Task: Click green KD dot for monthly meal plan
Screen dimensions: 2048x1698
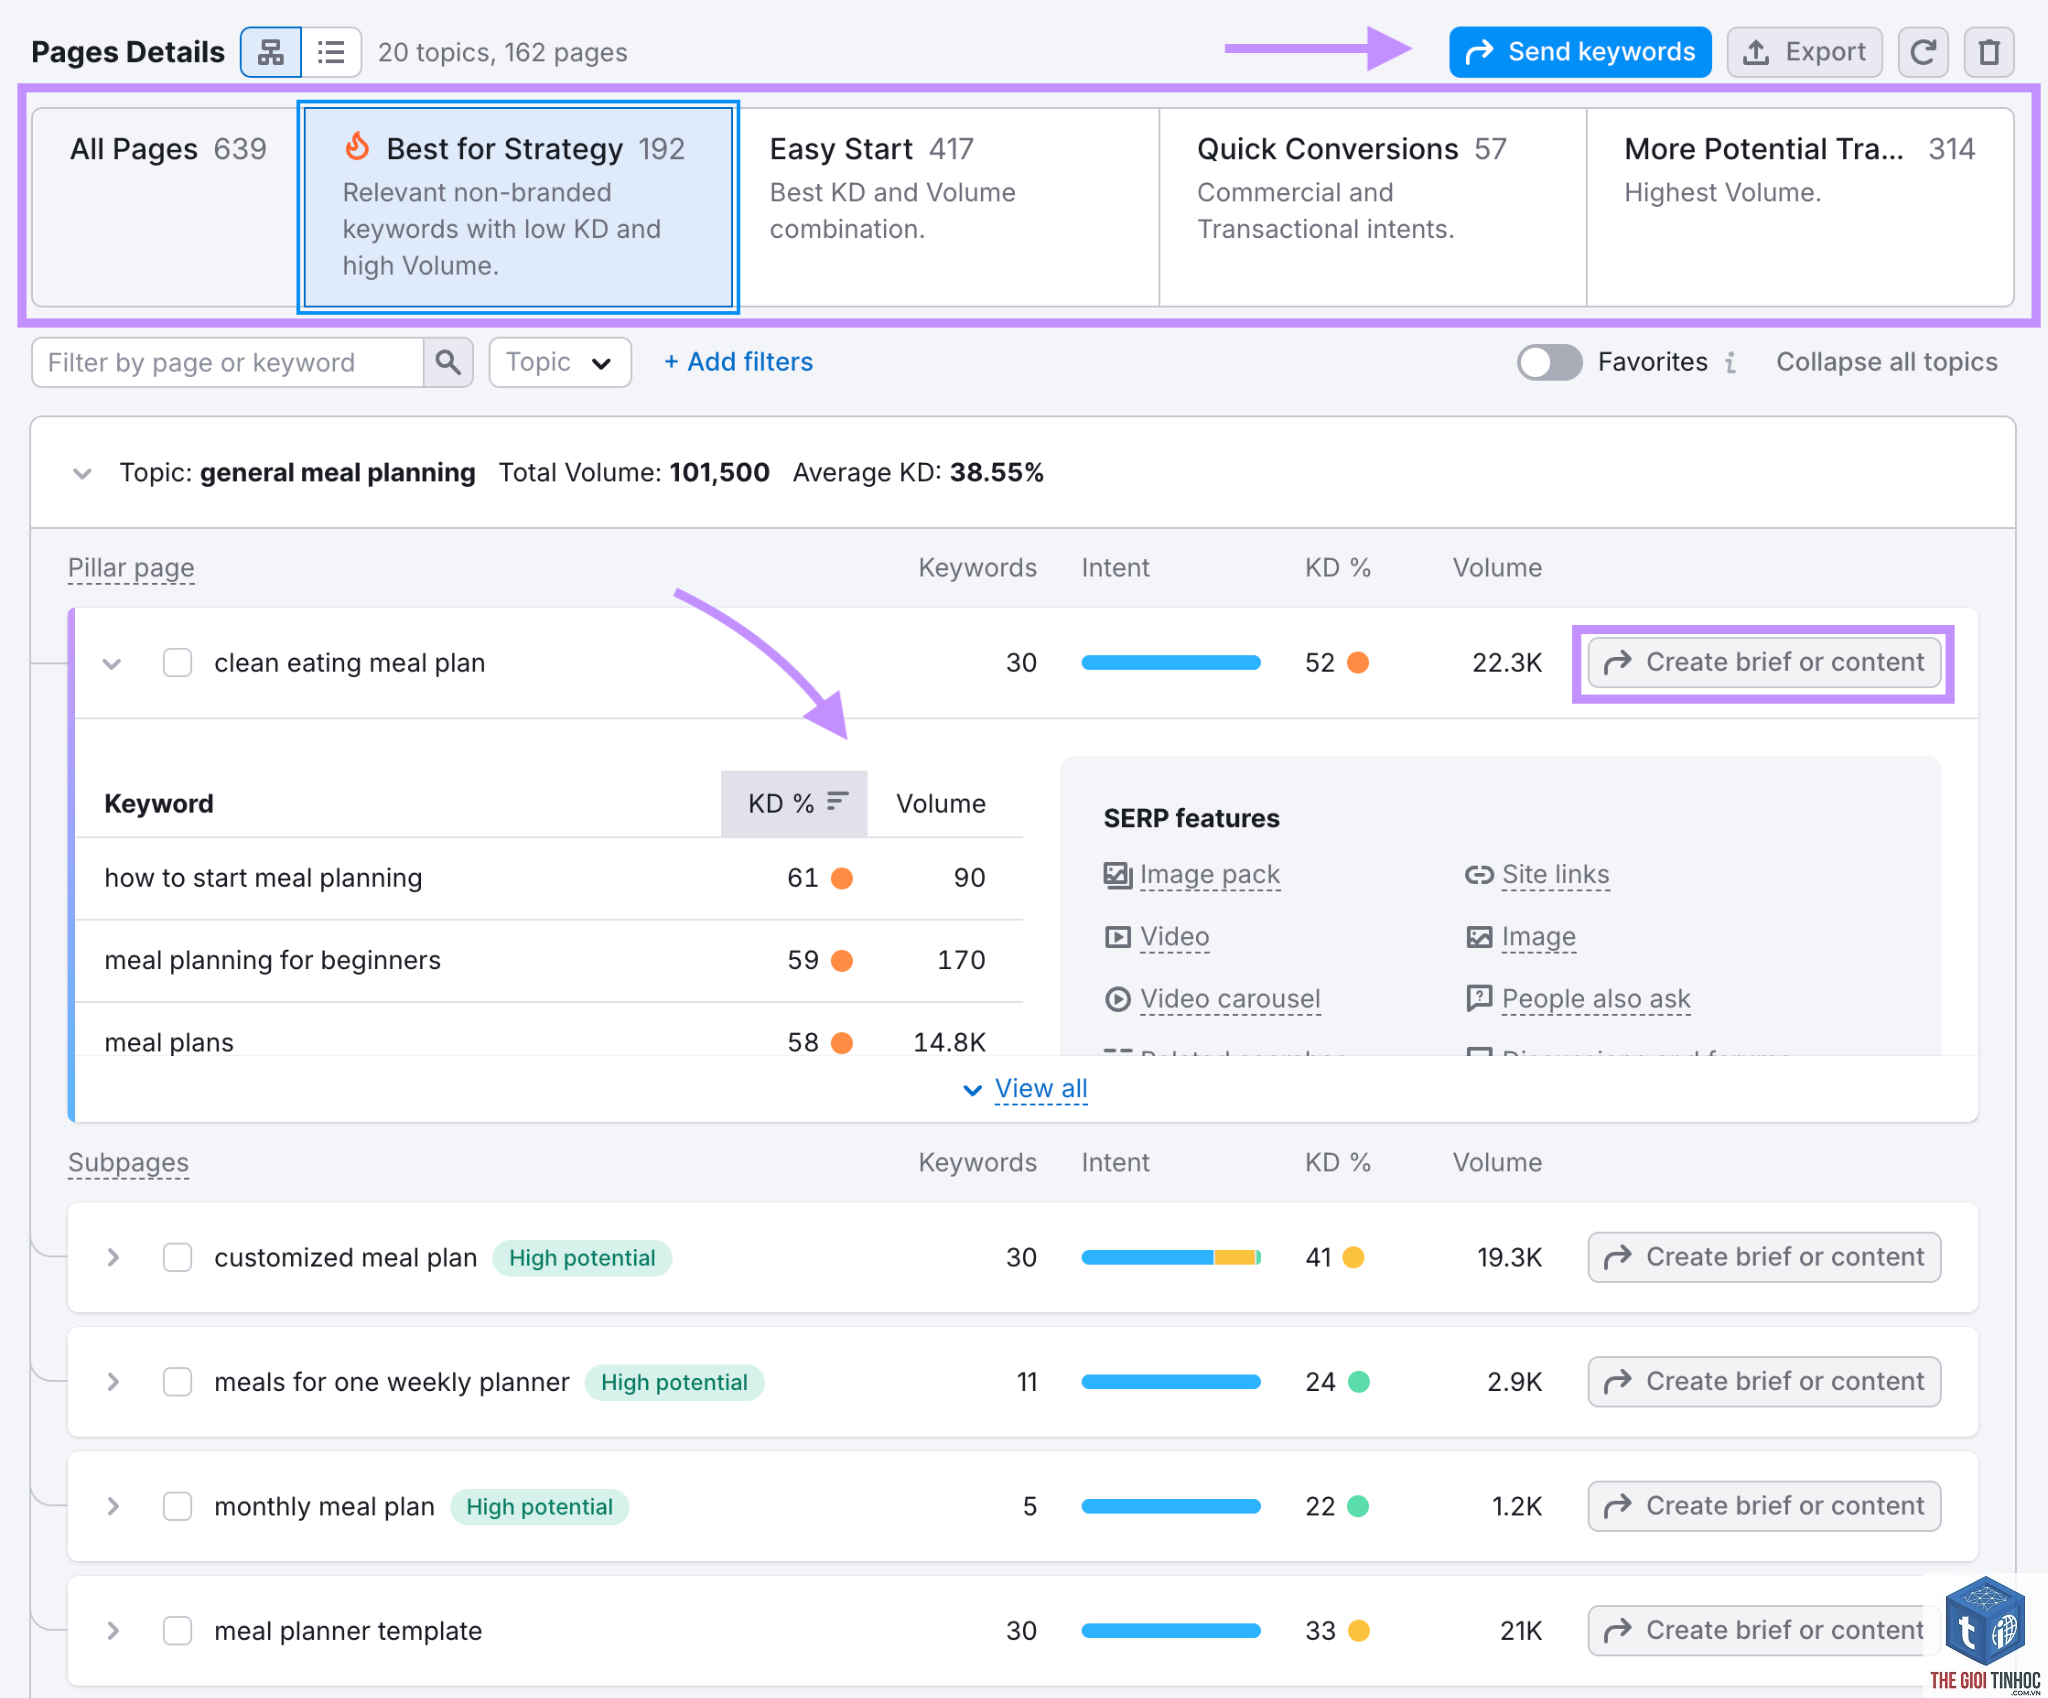Action: pyautogui.click(x=1358, y=1506)
